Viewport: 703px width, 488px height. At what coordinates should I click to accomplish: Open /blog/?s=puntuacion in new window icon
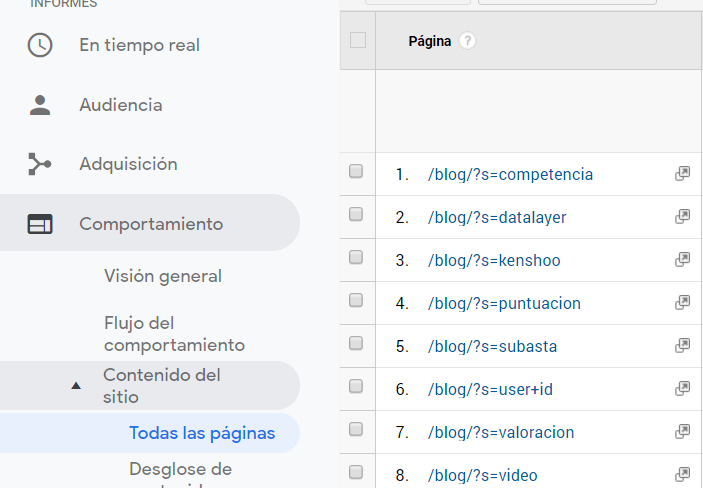point(682,302)
